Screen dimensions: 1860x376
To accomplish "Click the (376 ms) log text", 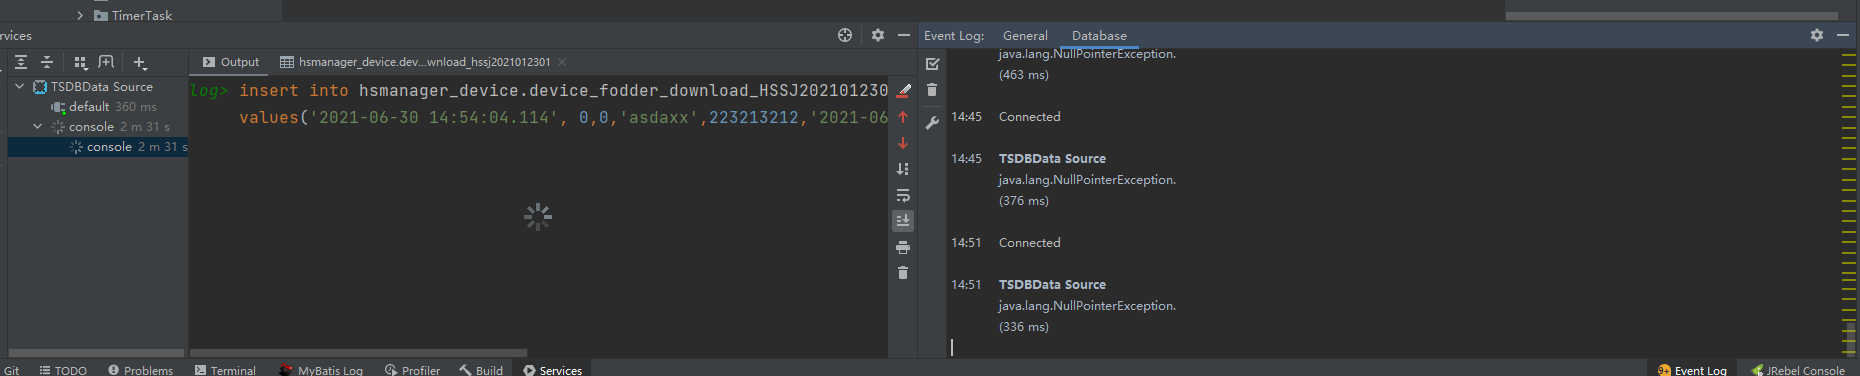I will [x=1023, y=201].
